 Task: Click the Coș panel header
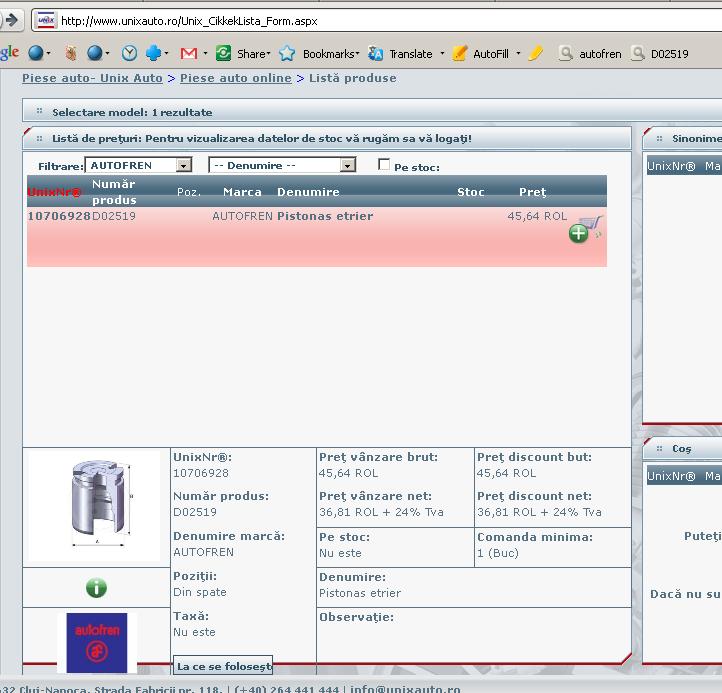[682, 448]
